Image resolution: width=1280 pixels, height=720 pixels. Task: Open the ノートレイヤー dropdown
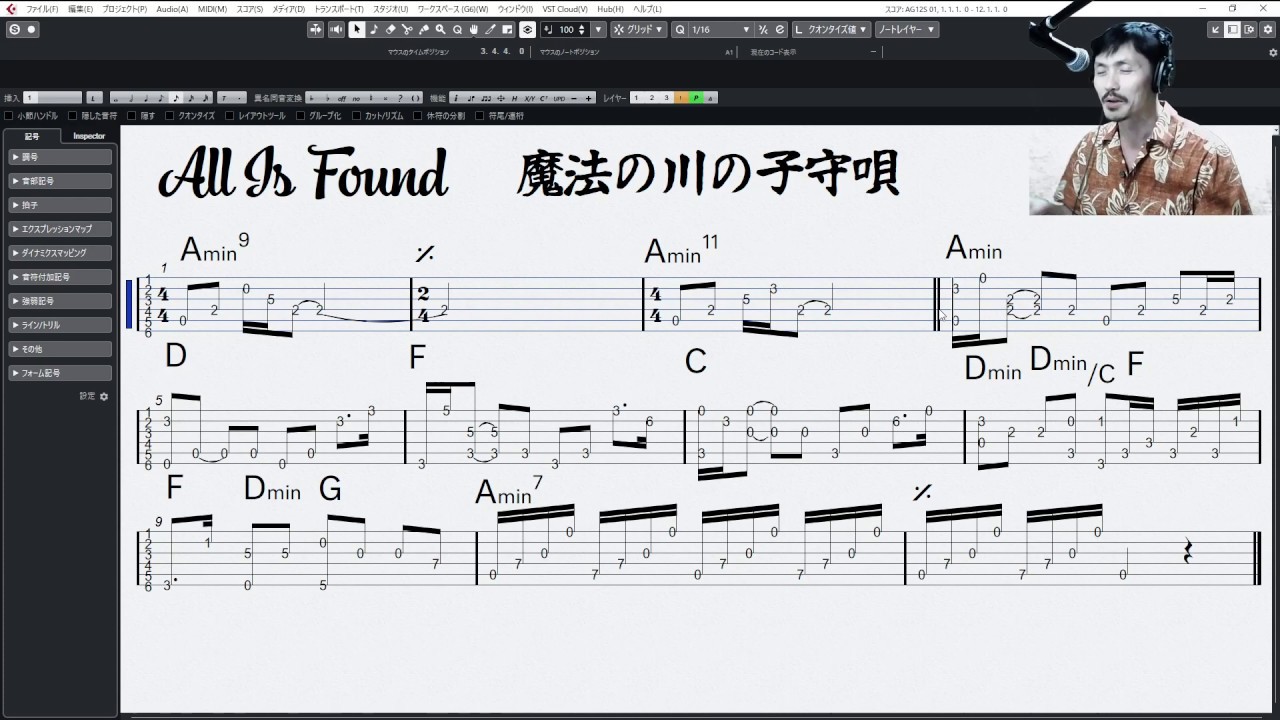pyautogui.click(x=903, y=29)
